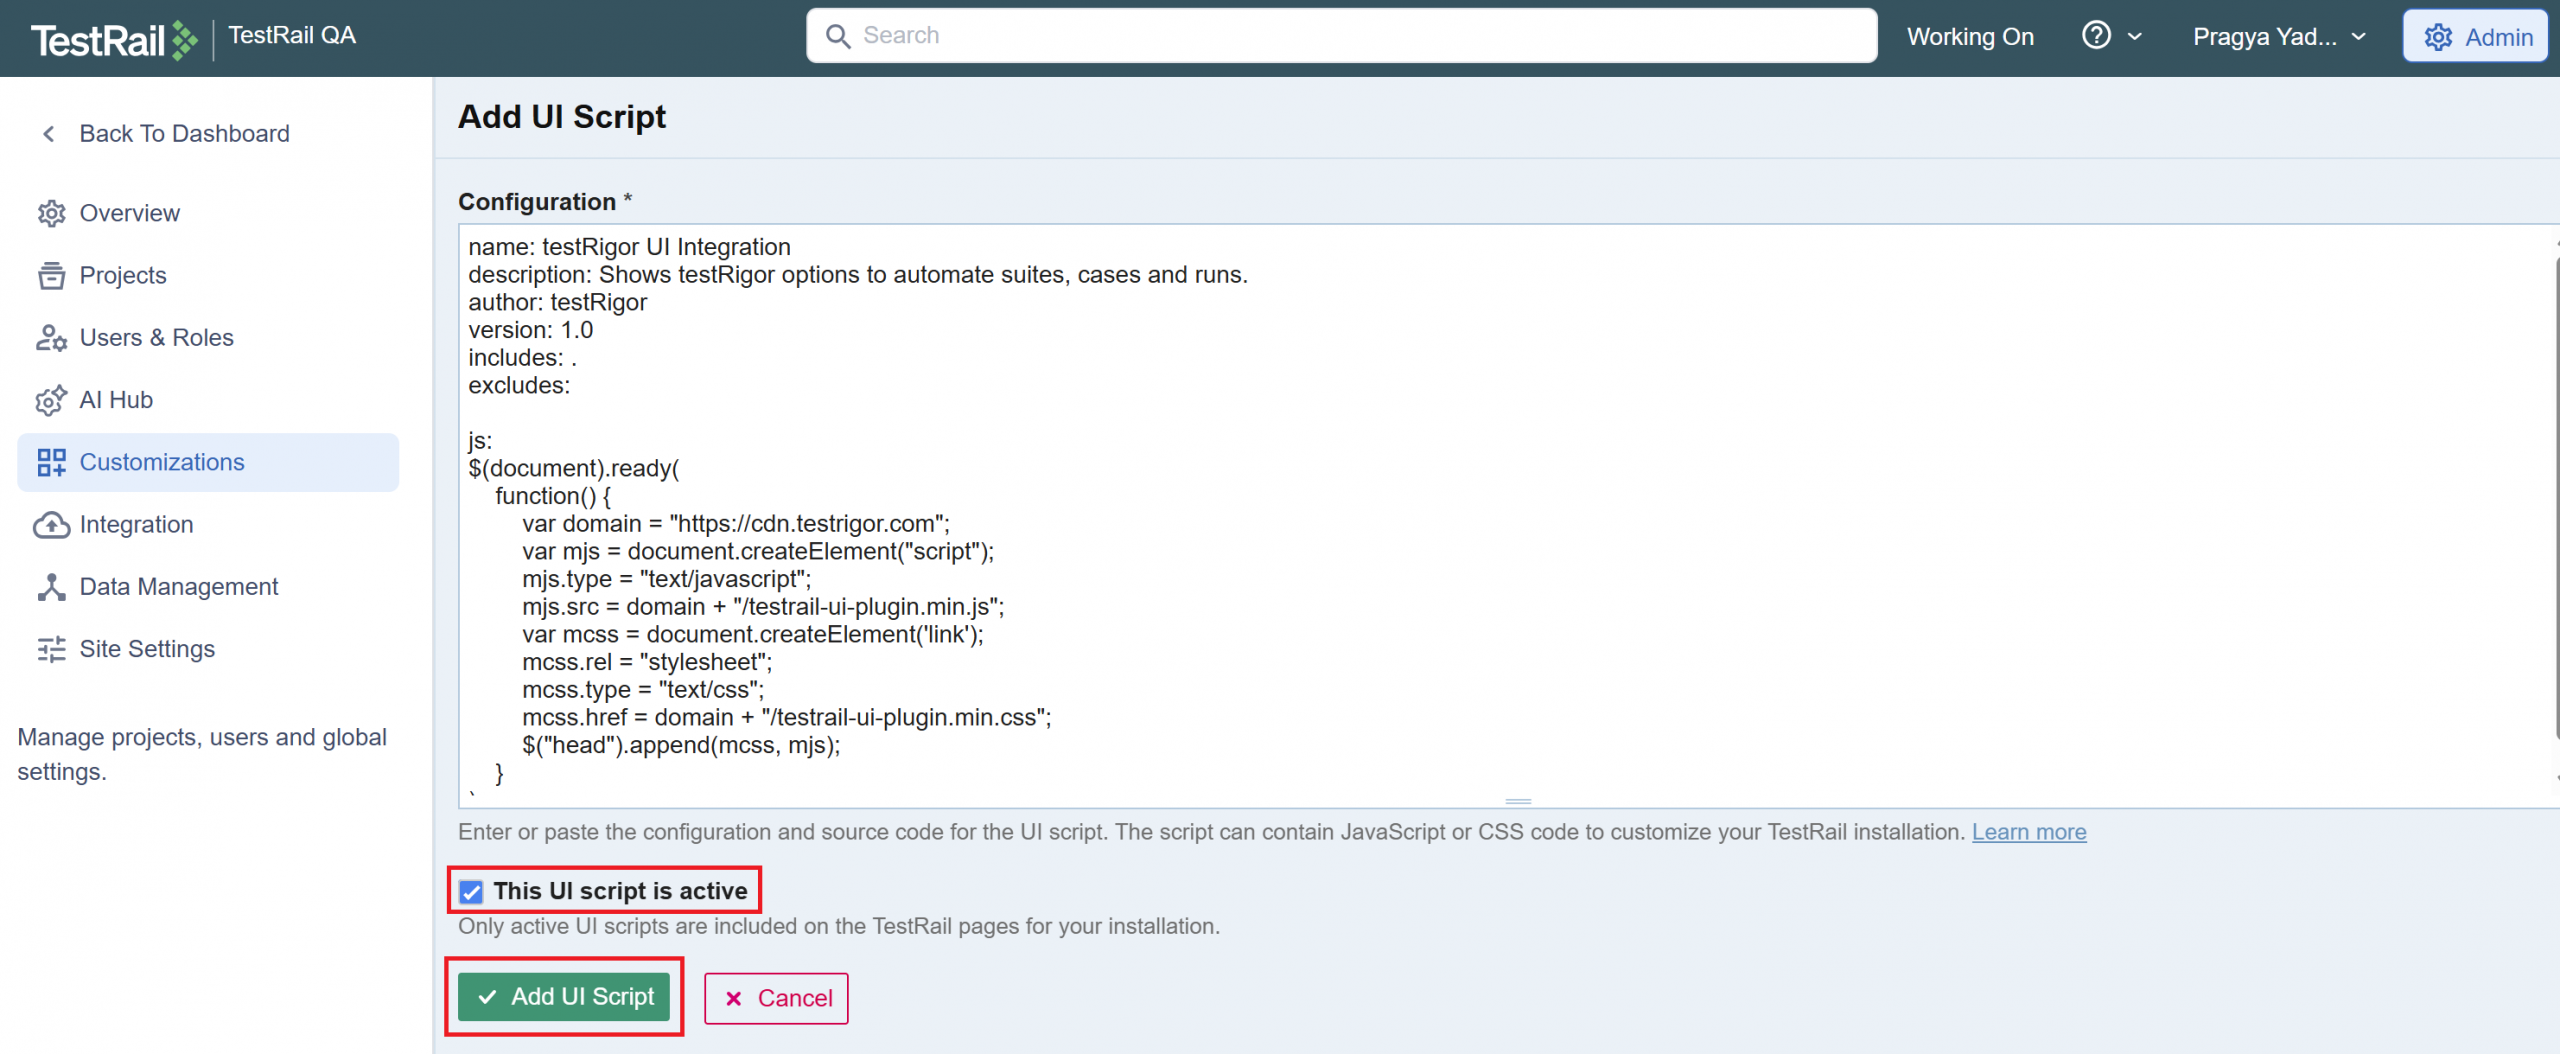2560x1054 pixels.
Task: Open the Learn more link
Action: (2028, 832)
